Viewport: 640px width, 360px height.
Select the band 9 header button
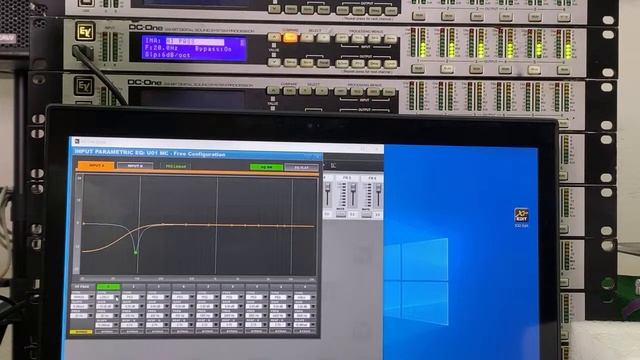click(x=305, y=286)
